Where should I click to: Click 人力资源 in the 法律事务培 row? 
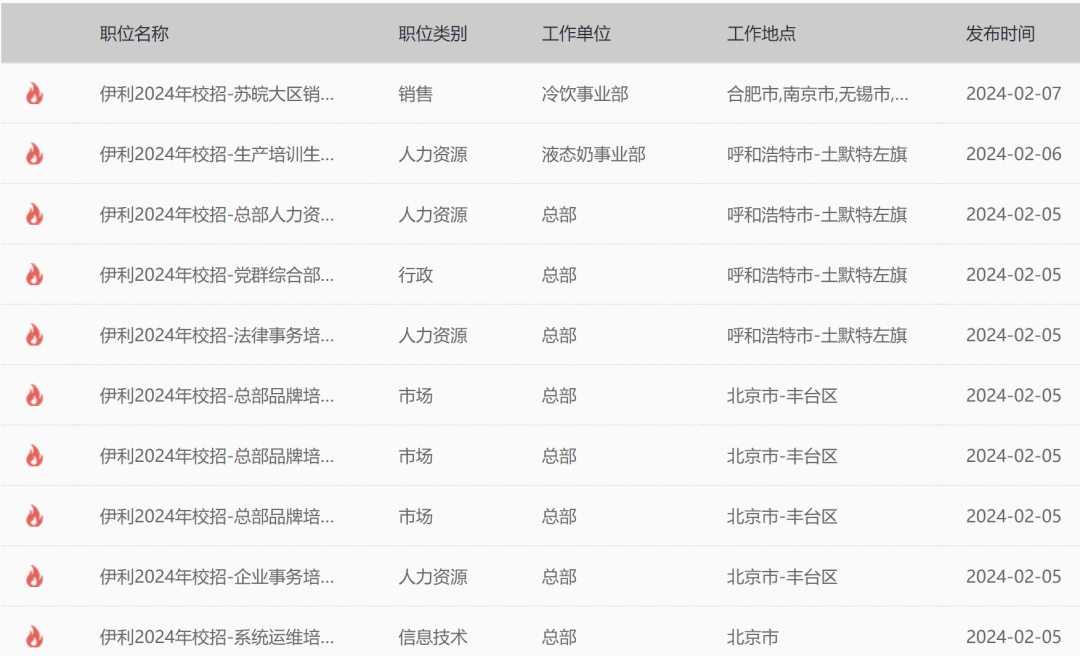[x=433, y=336]
